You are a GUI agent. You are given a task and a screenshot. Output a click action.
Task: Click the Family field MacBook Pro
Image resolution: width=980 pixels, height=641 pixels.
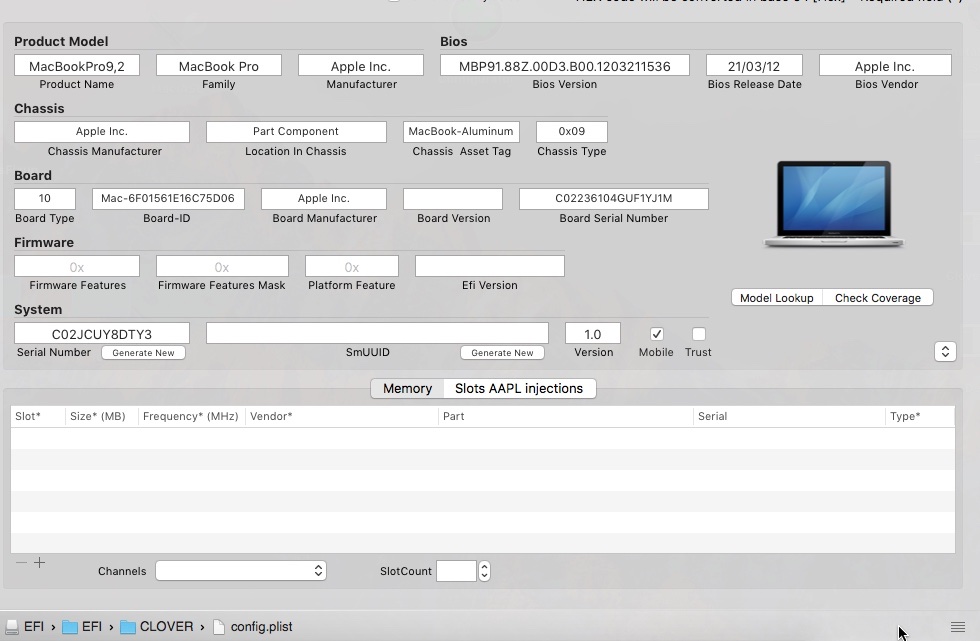[x=219, y=66]
